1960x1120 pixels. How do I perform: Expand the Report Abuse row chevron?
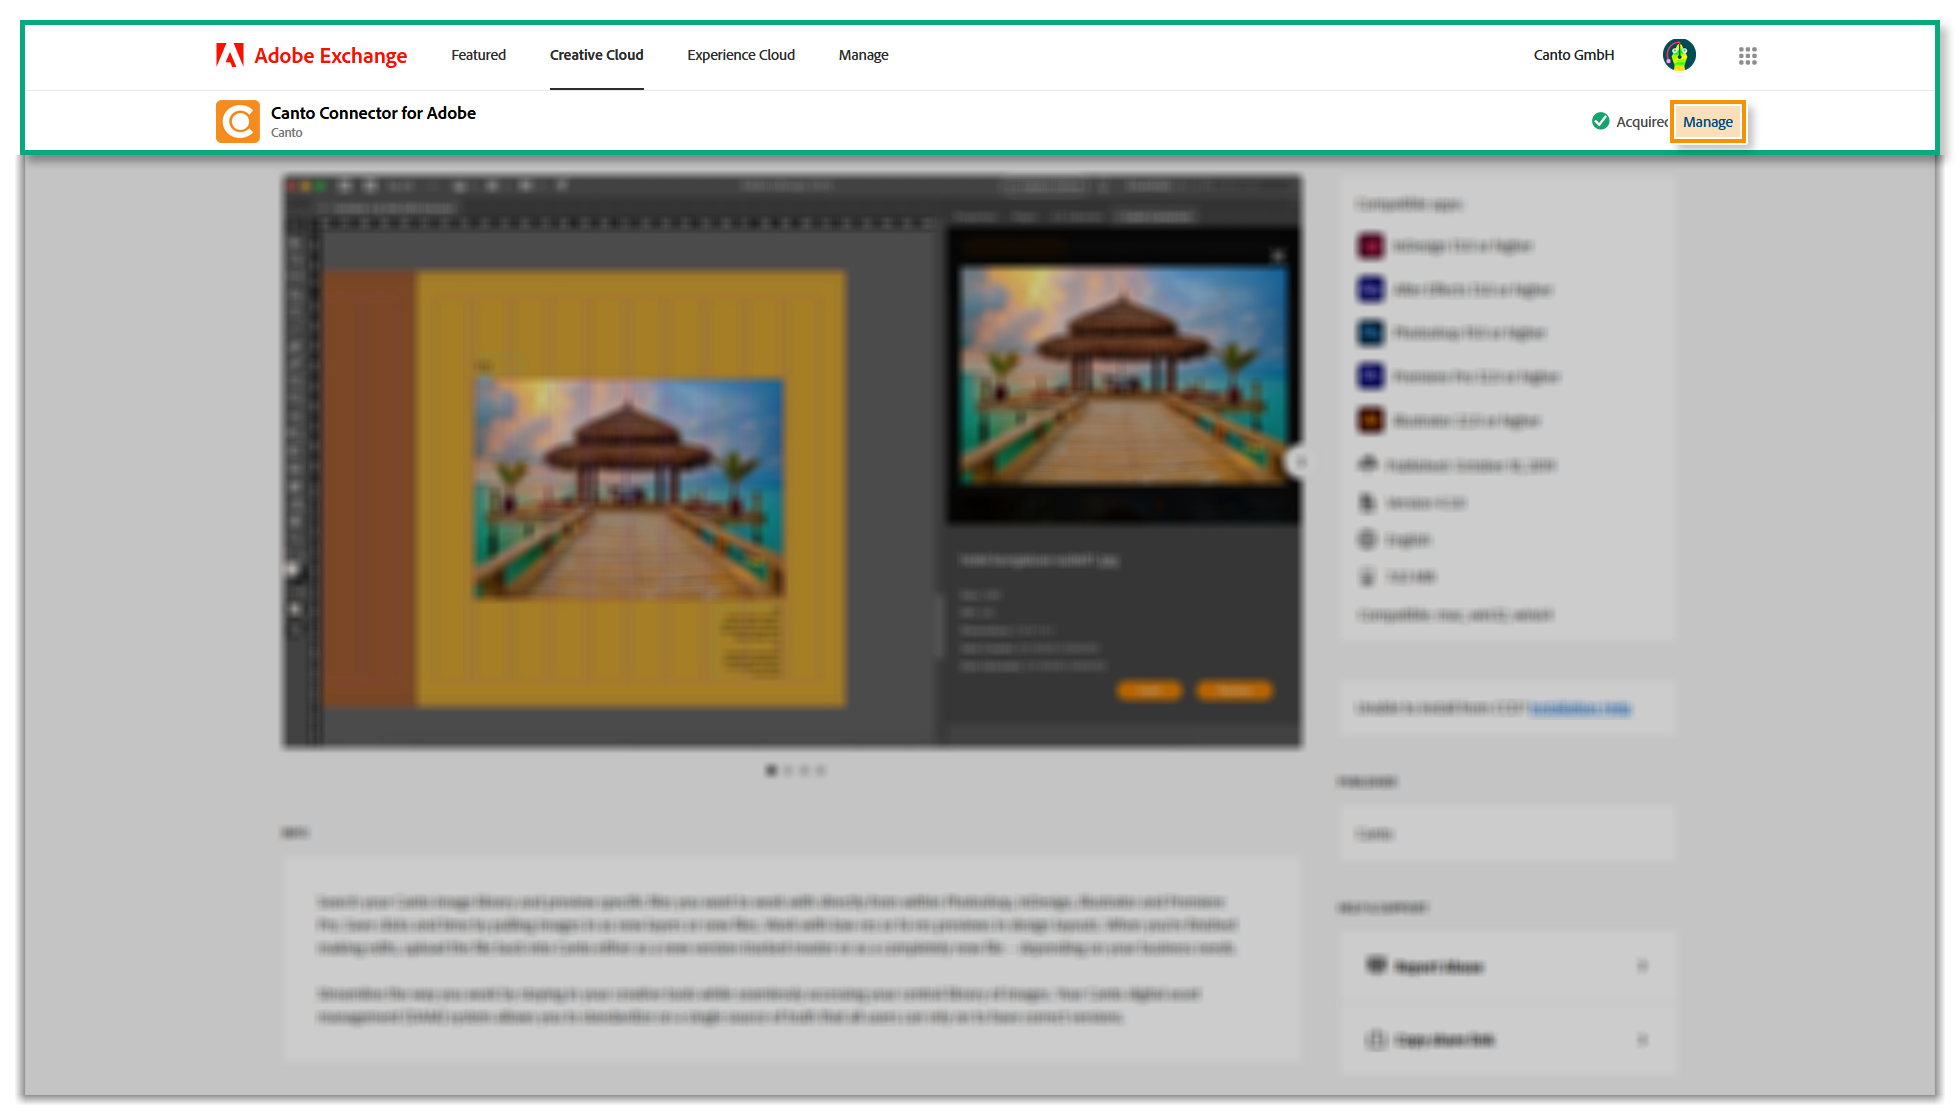click(x=1641, y=966)
